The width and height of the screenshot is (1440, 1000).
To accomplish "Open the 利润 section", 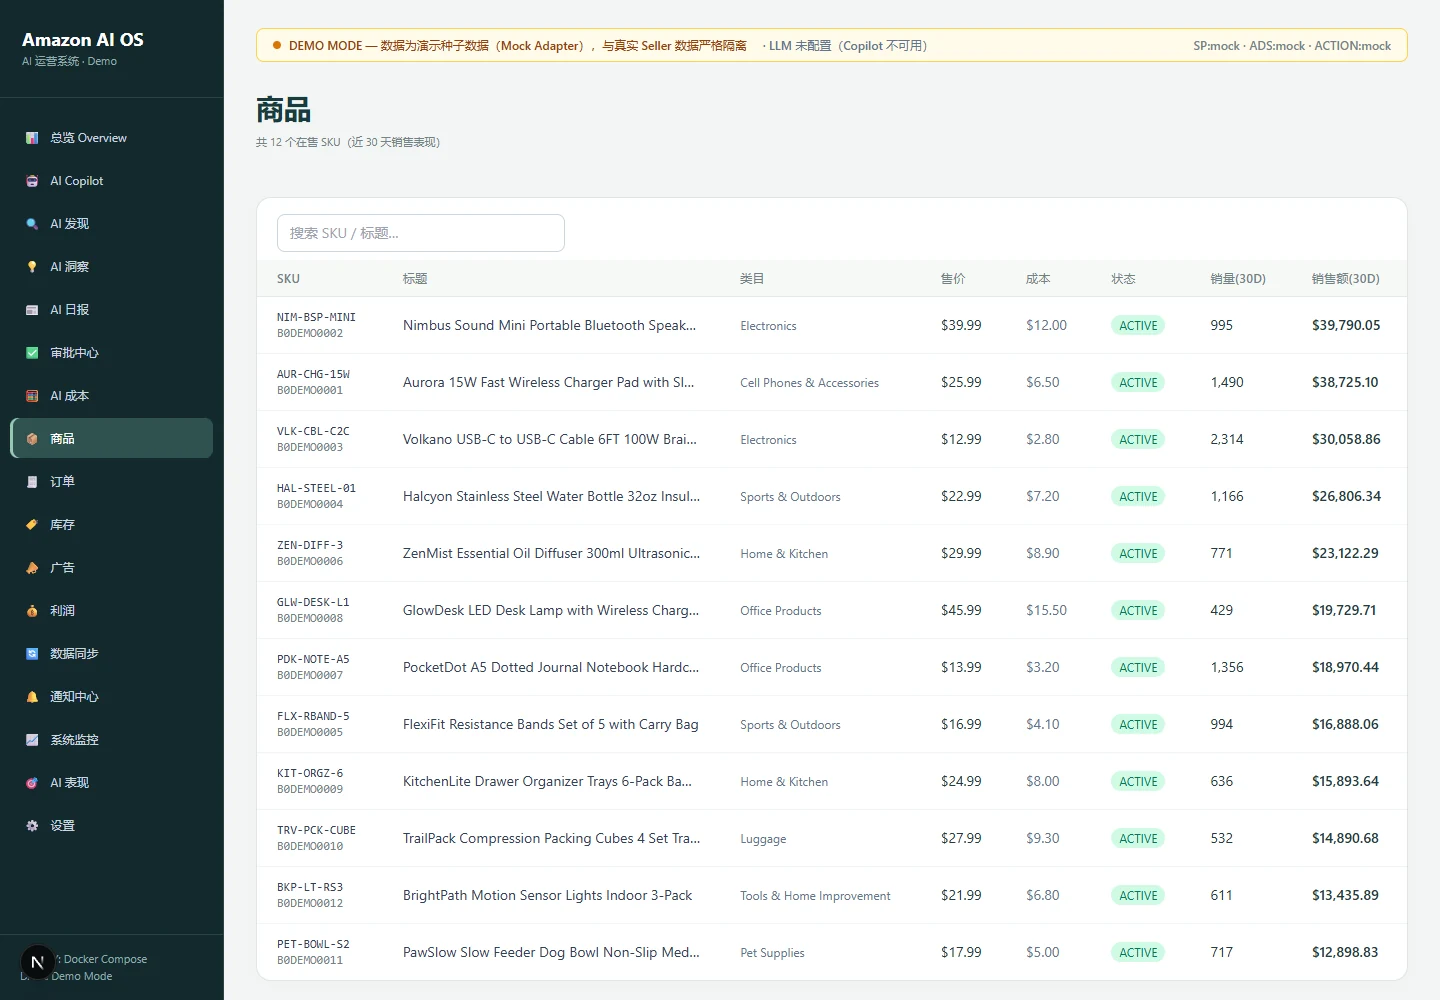I will [x=112, y=611].
